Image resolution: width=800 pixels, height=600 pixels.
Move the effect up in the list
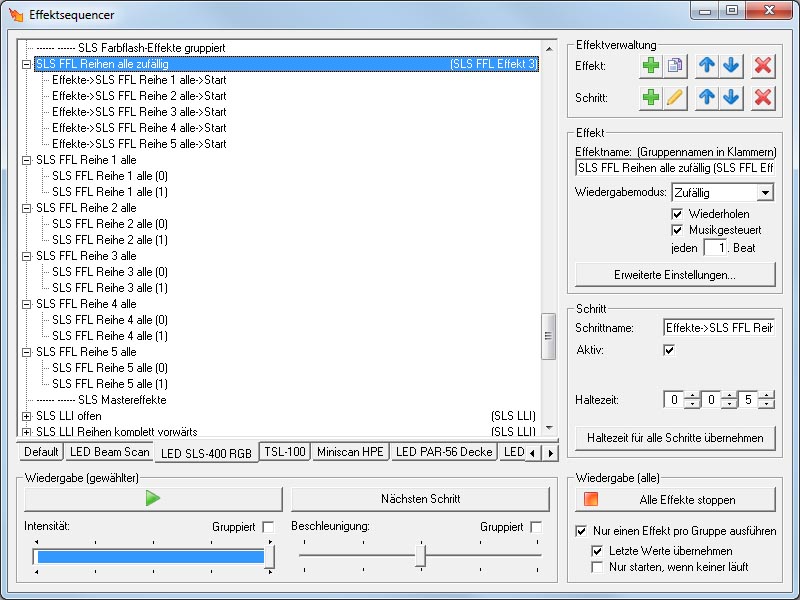coord(707,65)
